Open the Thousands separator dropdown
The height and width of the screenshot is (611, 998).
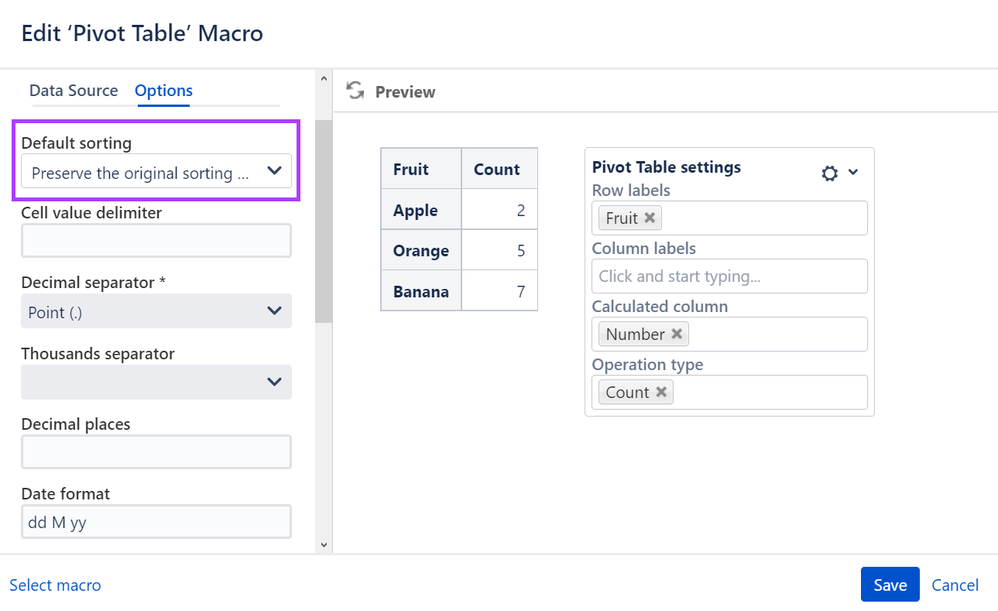click(x=156, y=382)
